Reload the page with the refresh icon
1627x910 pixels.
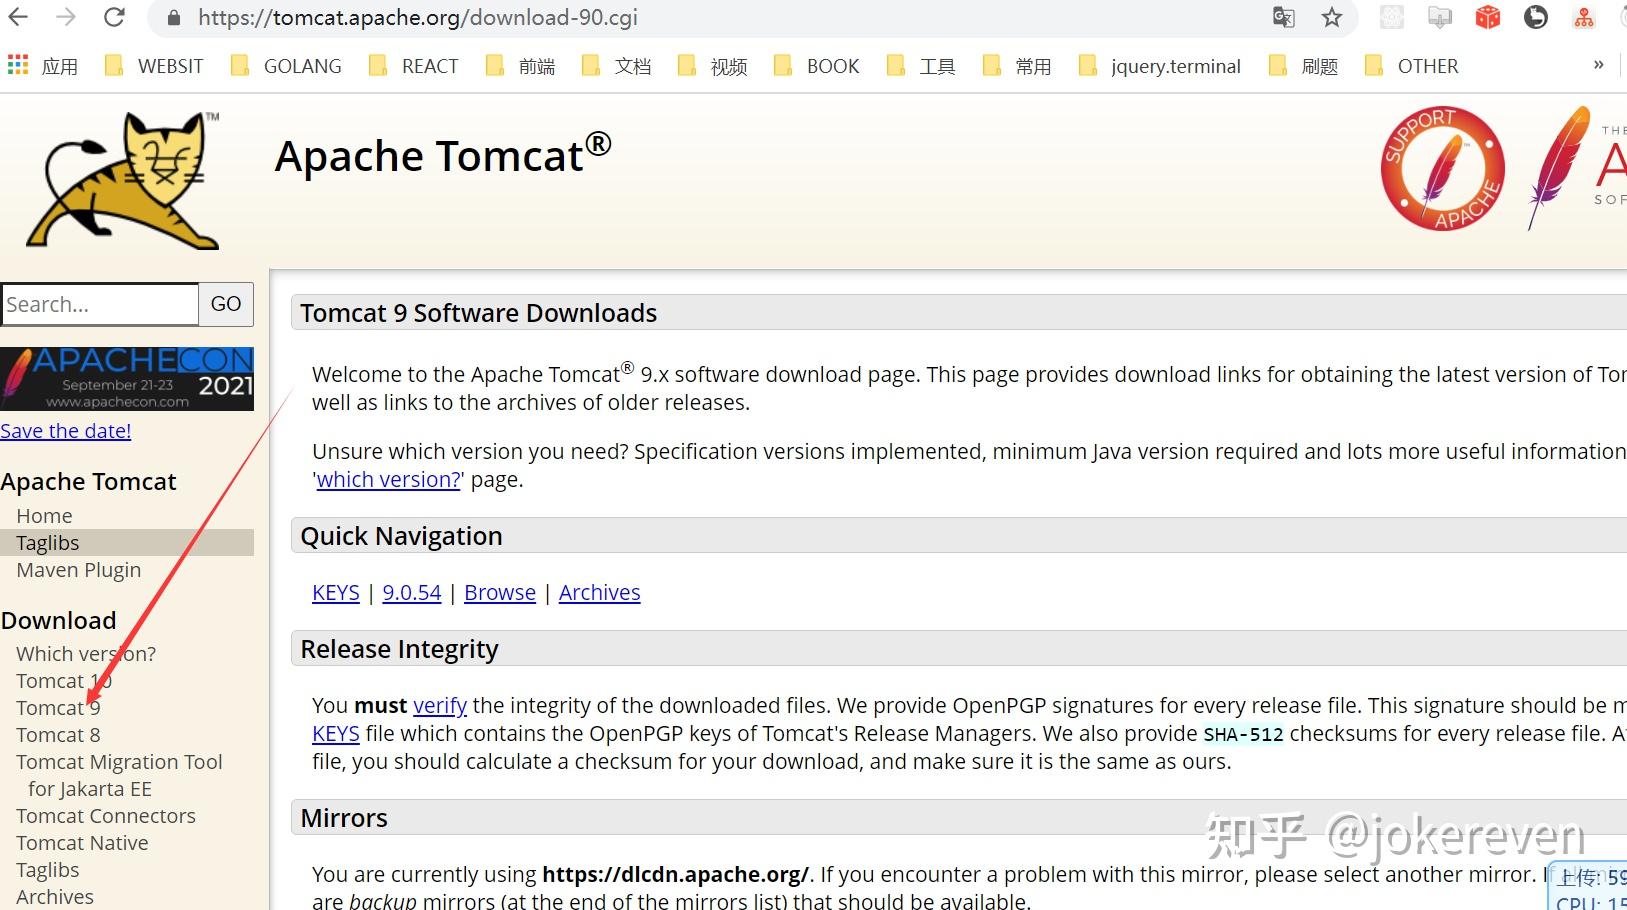[x=114, y=16]
